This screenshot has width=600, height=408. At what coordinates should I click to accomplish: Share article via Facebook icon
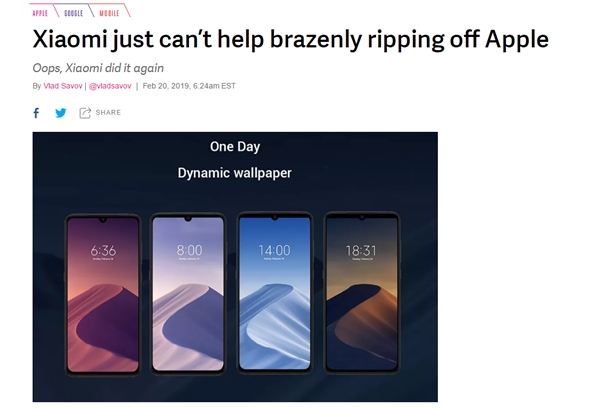pyautogui.click(x=36, y=113)
